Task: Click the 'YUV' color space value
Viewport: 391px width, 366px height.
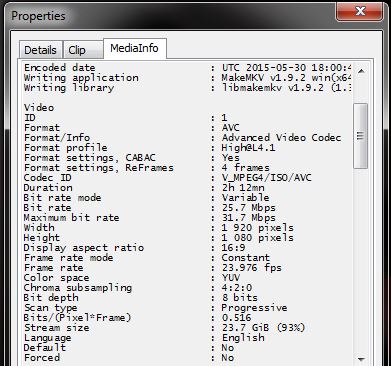Action: [231, 278]
